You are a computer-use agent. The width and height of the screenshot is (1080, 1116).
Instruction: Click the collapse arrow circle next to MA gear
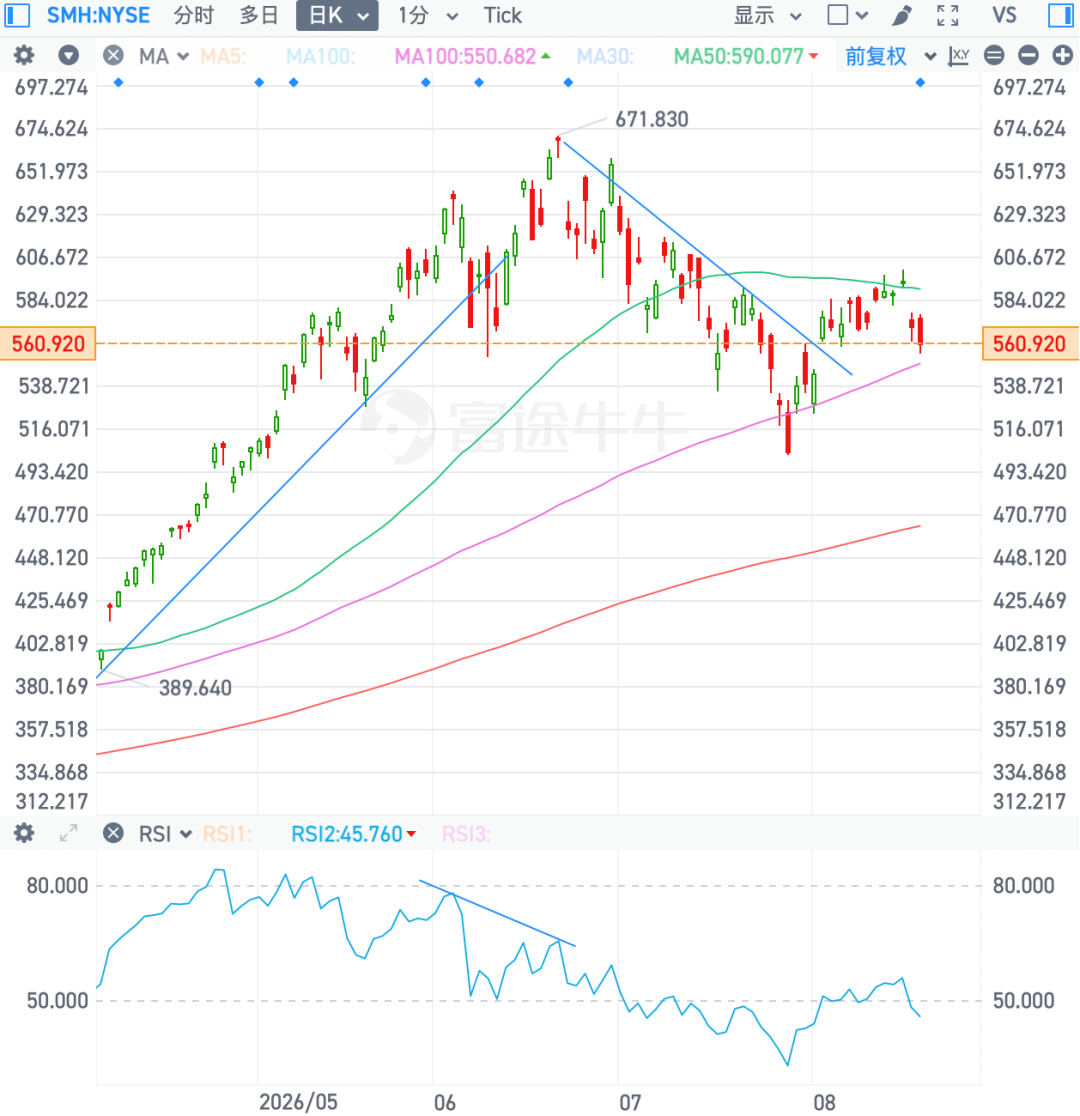[68, 56]
